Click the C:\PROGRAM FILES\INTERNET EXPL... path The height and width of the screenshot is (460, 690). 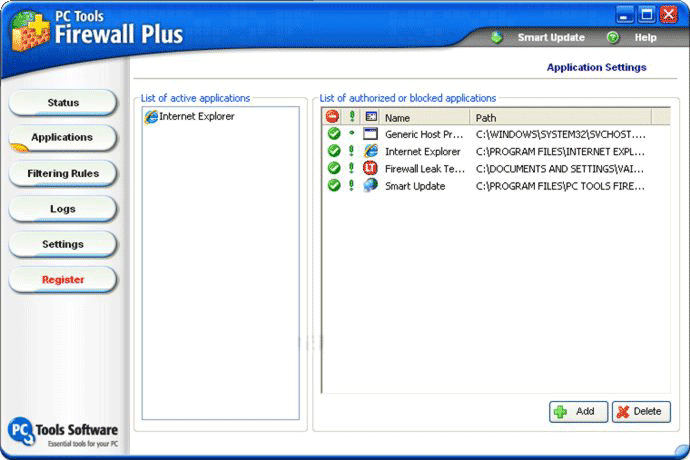[560, 151]
